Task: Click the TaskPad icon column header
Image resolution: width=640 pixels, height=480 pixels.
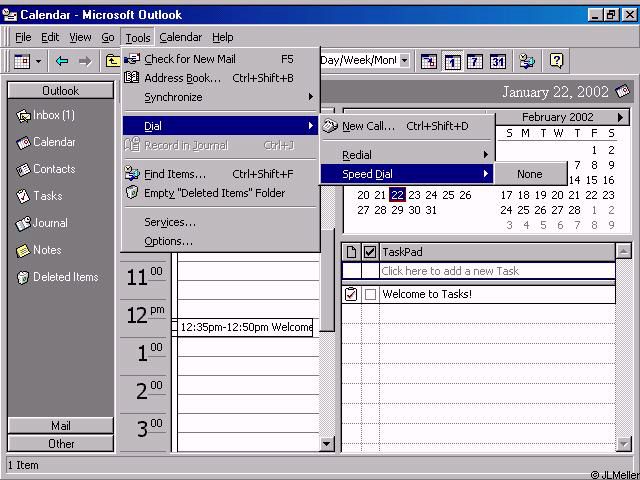Action: click(x=351, y=252)
